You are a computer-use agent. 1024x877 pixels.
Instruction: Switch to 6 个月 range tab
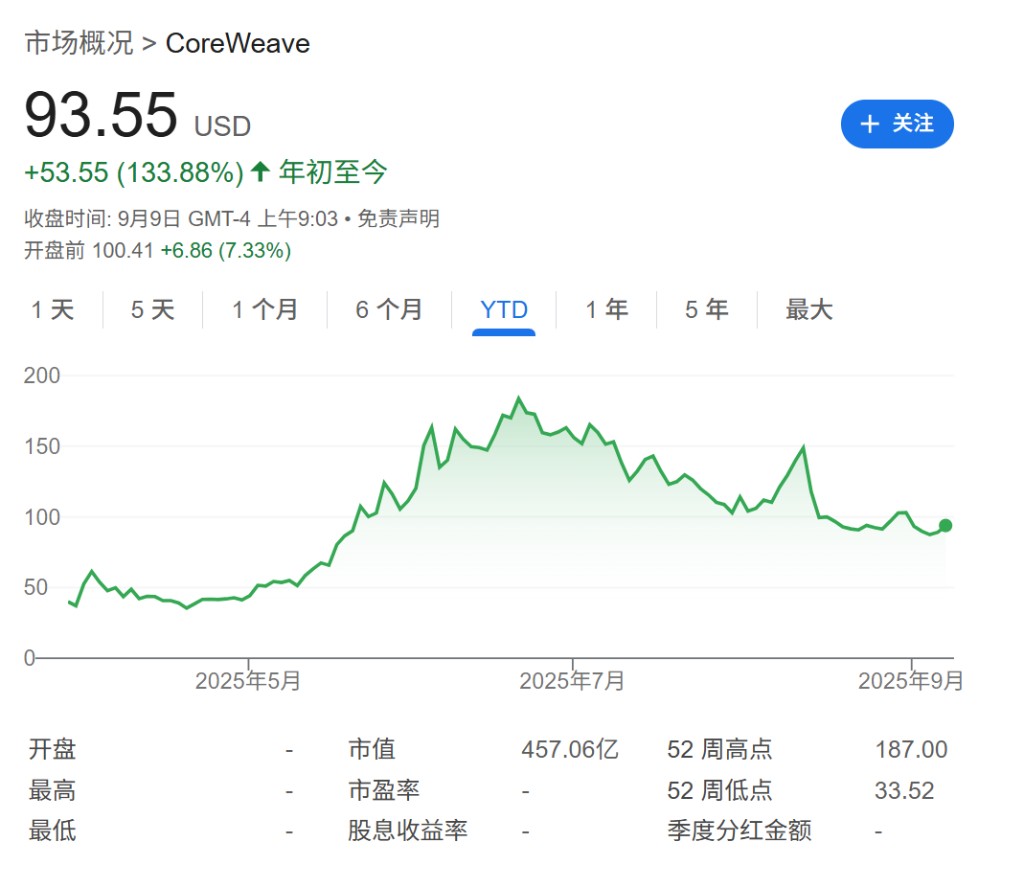pos(389,310)
